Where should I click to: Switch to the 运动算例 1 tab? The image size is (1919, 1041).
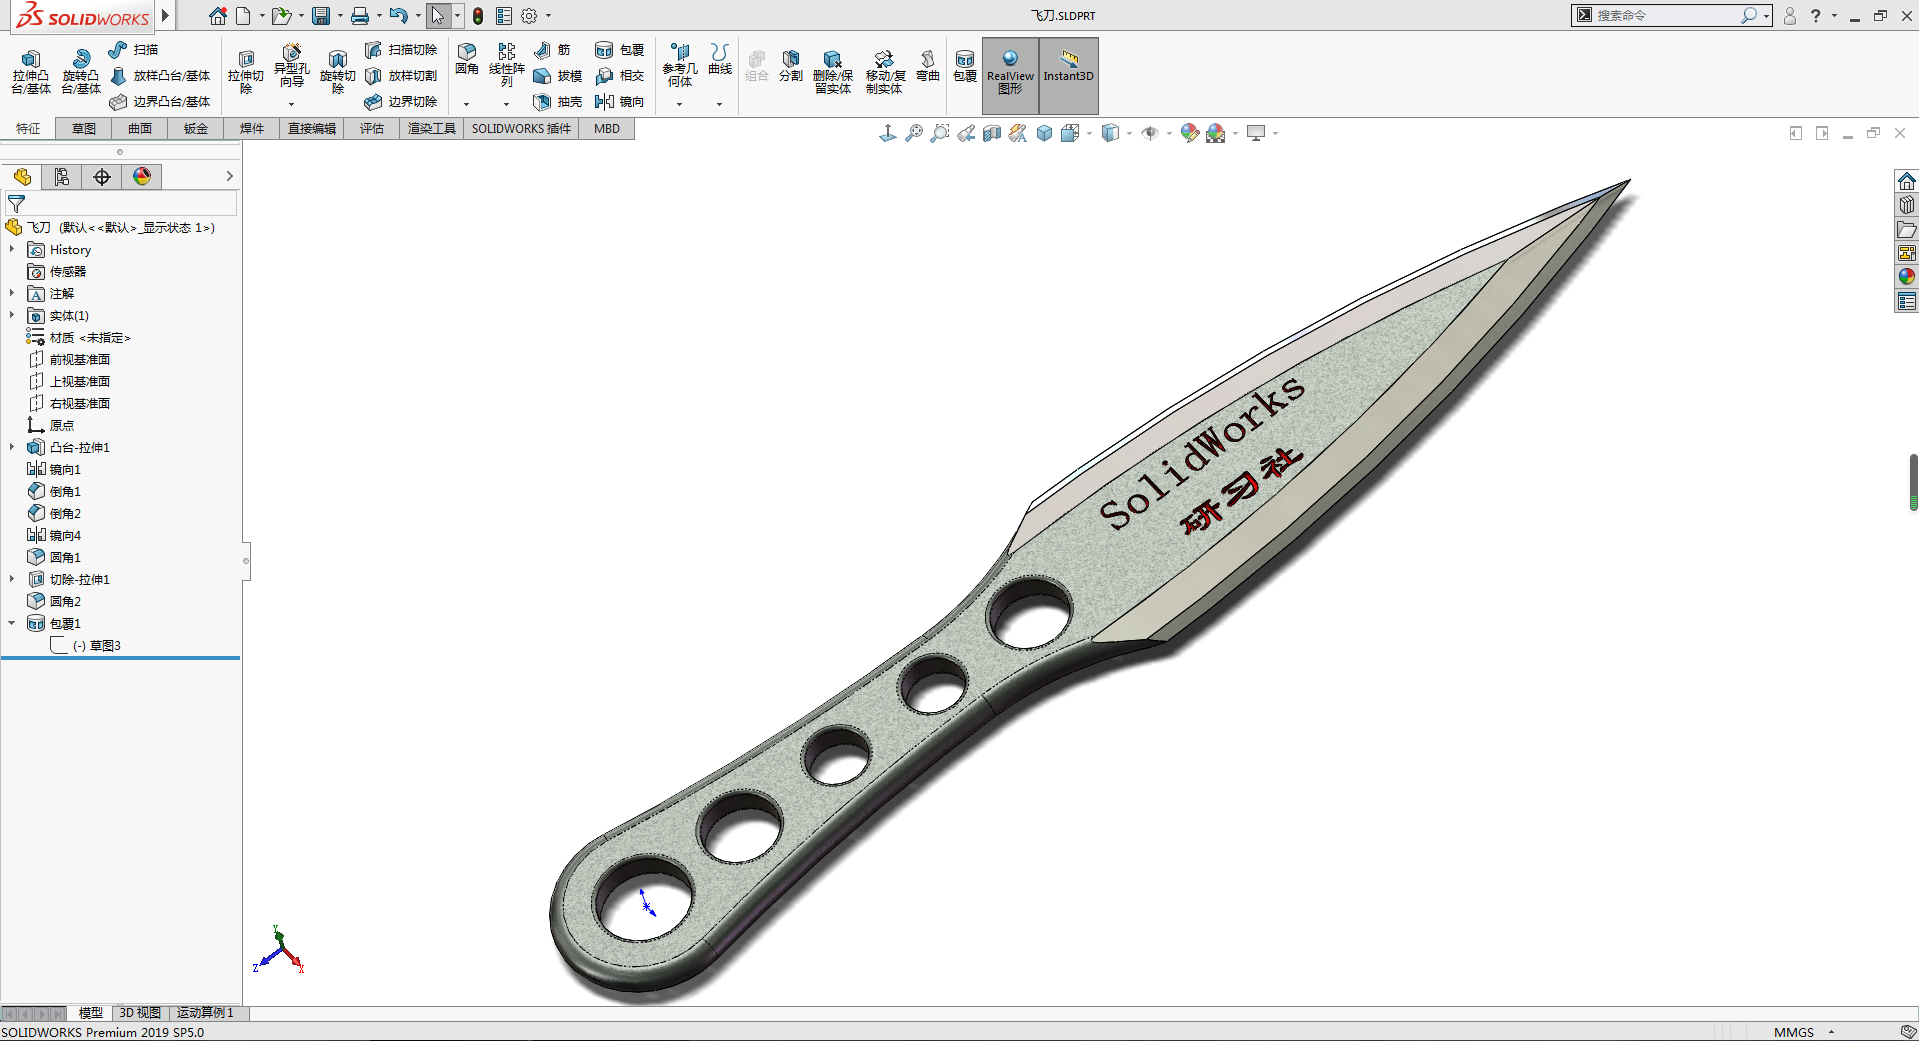point(205,1013)
